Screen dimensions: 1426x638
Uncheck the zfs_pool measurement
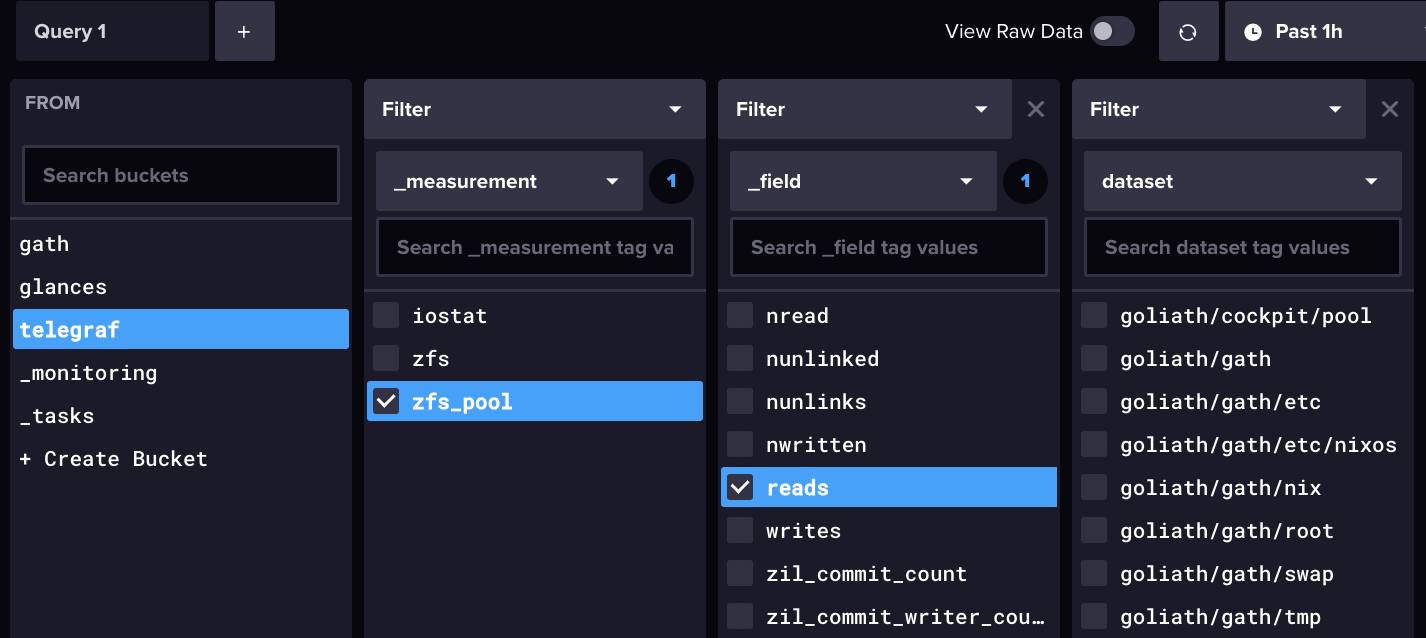385,401
